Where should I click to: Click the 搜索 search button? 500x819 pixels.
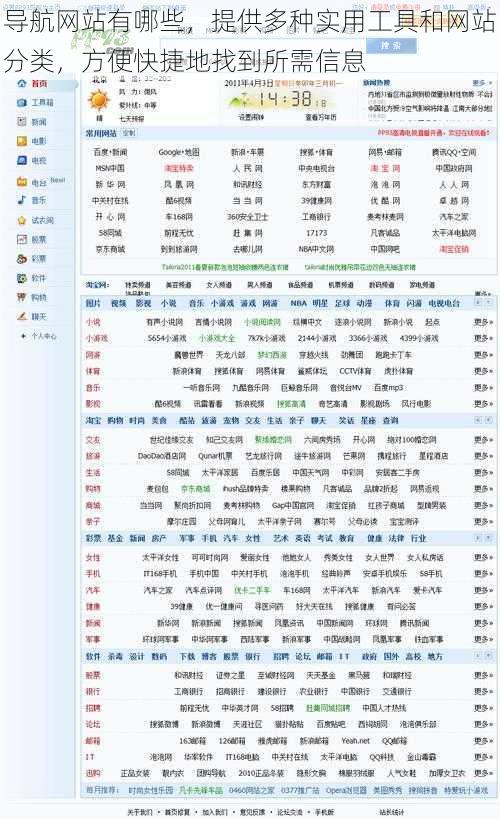[391, 46]
